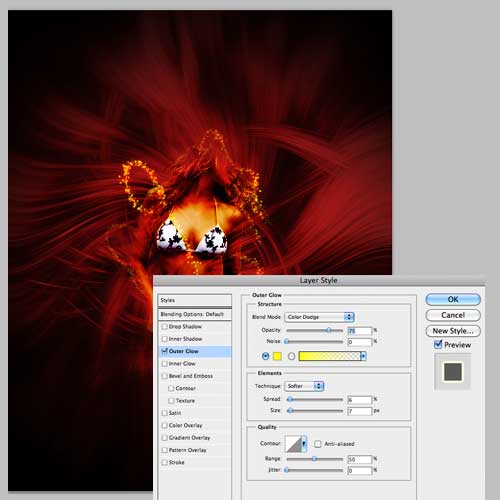Select the Stroke style label
The width and height of the screenshot is (500, 500).
click(176, 462)
